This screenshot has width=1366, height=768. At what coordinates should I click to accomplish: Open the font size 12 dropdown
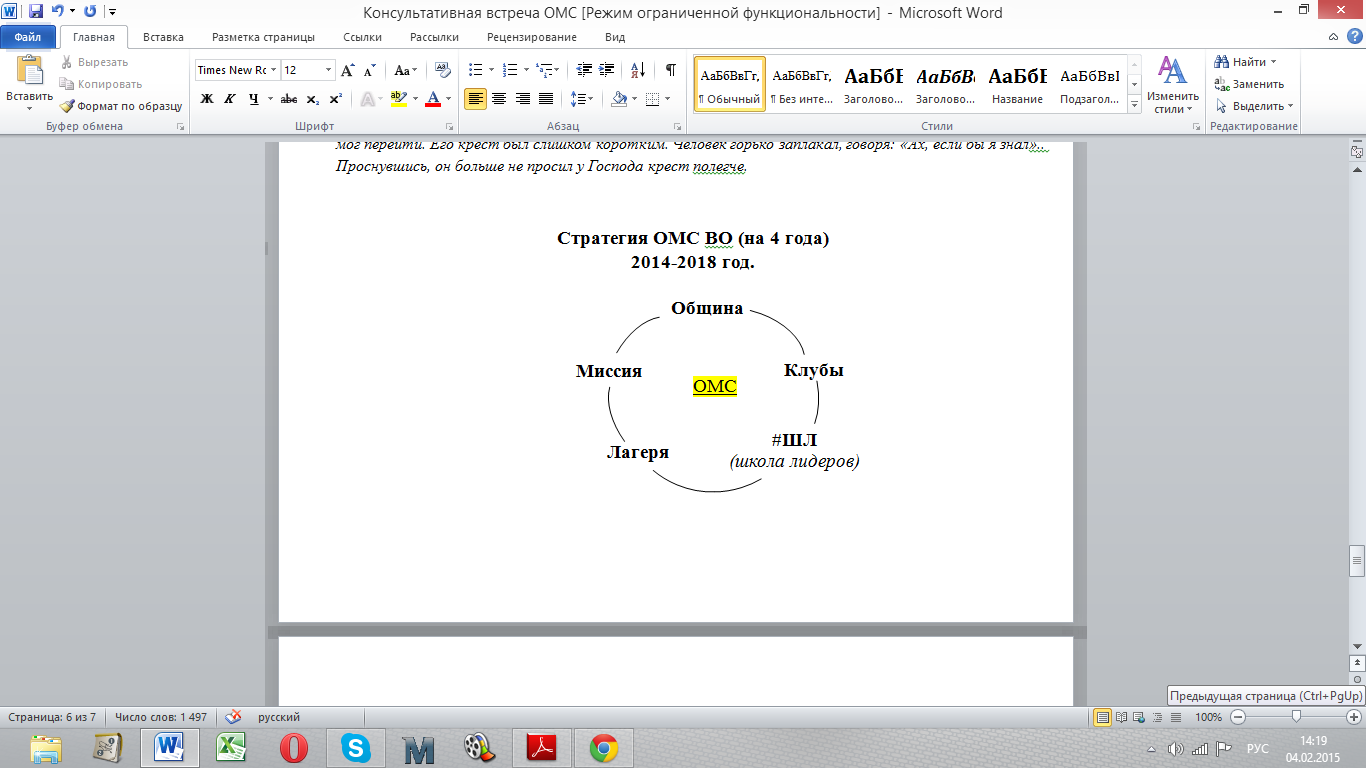click(x=328, y=70)
